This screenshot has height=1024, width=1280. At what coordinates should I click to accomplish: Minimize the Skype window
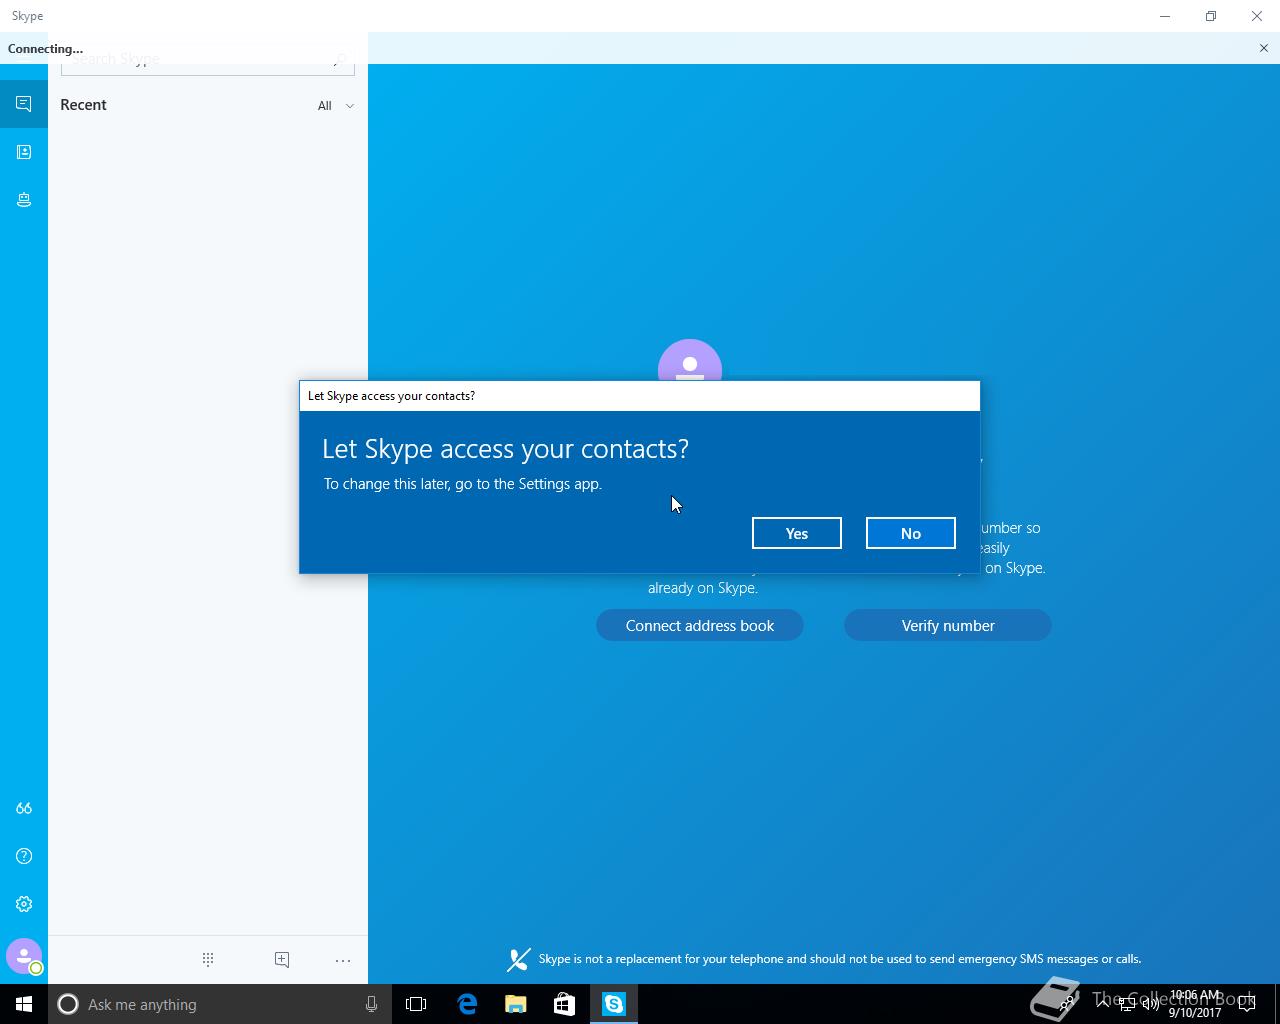coord(1165,16)
